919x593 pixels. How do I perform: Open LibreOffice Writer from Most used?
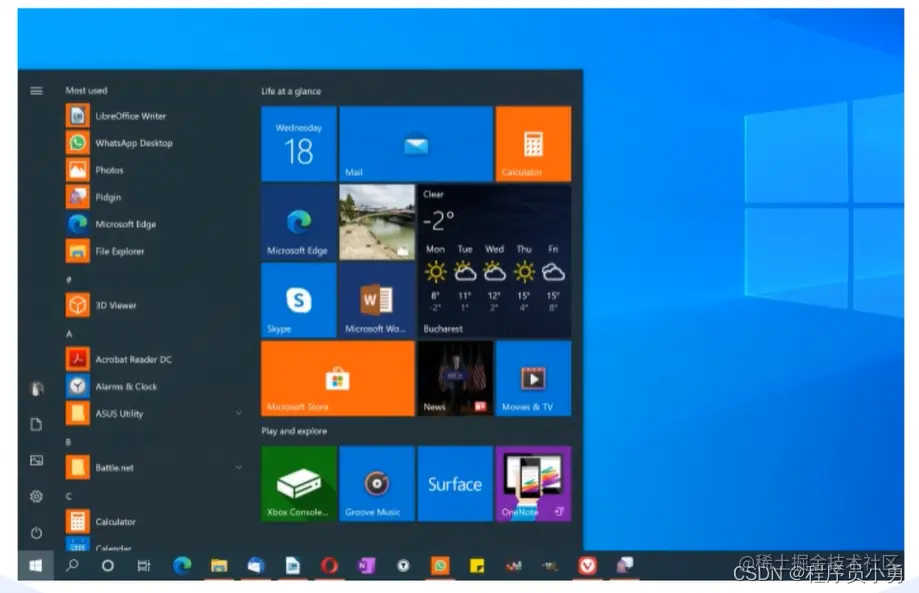pos(154,116)
